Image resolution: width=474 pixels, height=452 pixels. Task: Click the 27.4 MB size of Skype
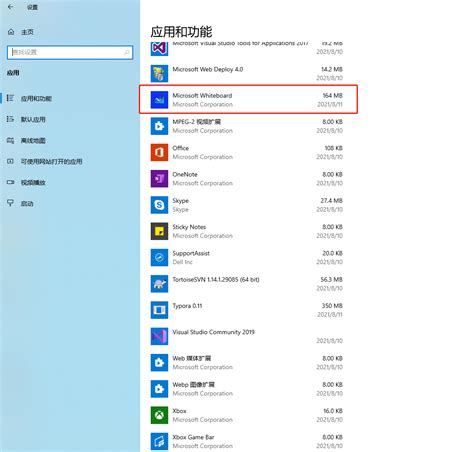tap(332, 201)
